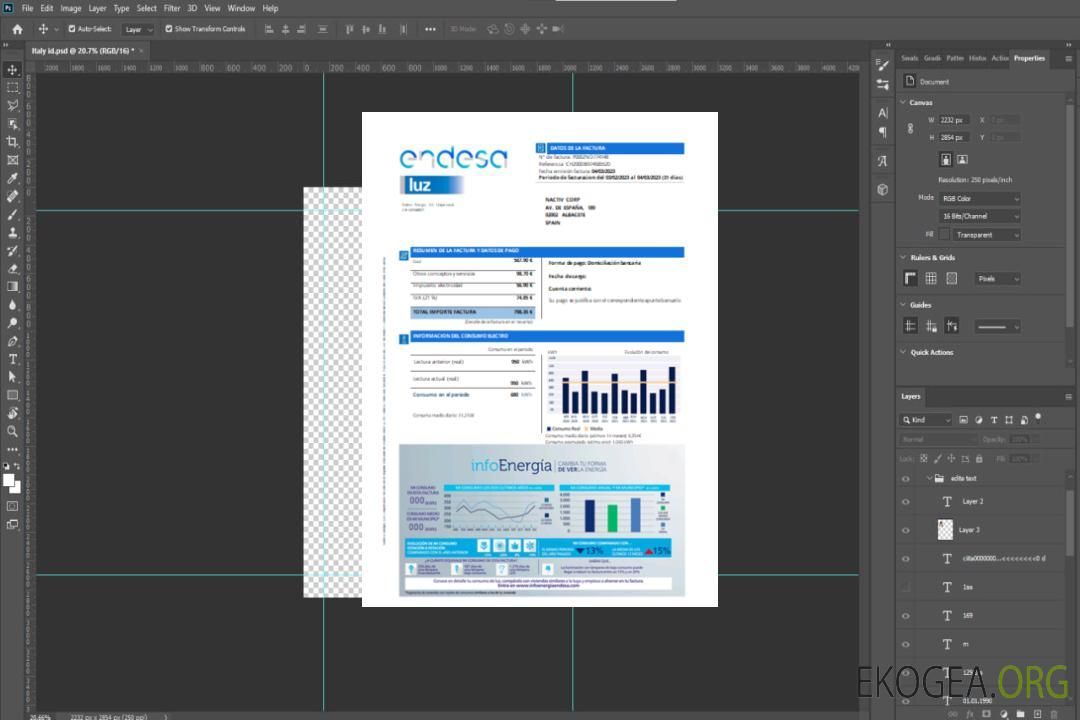Set canvas to landscape orientation
1080x720 pixels.
(962, 159)
